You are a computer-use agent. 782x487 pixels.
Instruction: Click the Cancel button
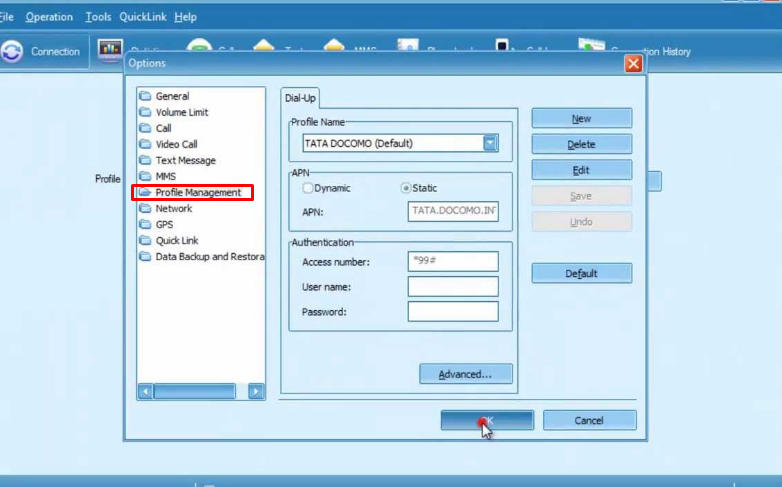click(x=589, y=421)
